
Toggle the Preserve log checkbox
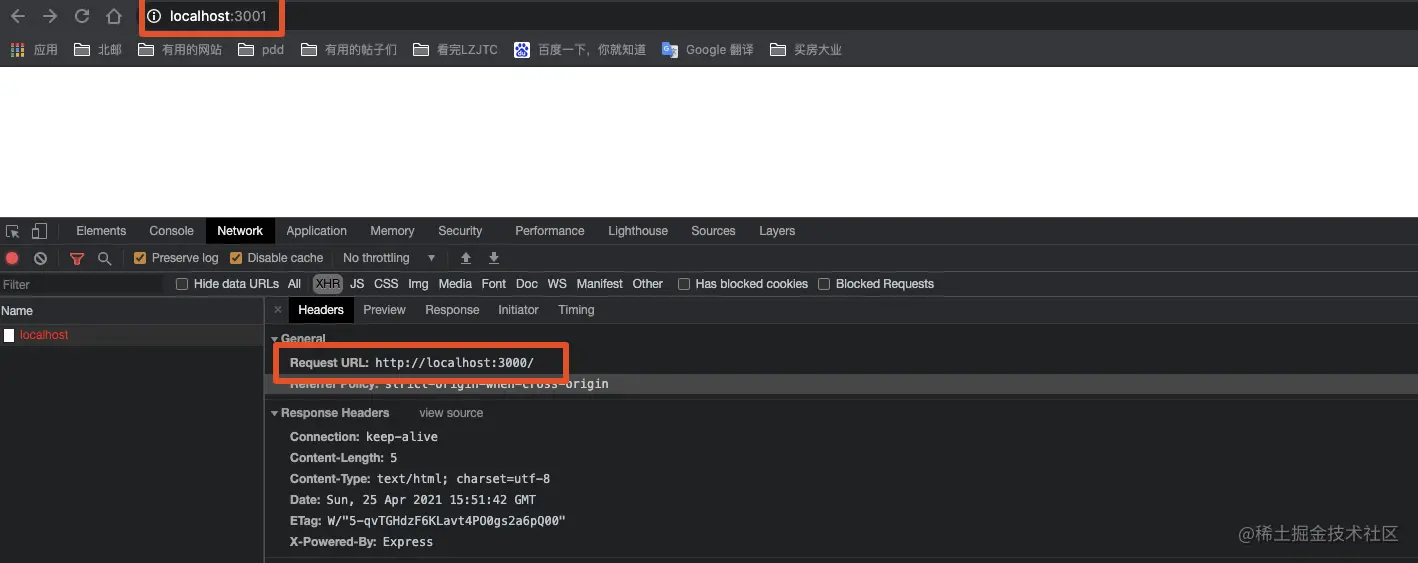[x=140, y=258]
